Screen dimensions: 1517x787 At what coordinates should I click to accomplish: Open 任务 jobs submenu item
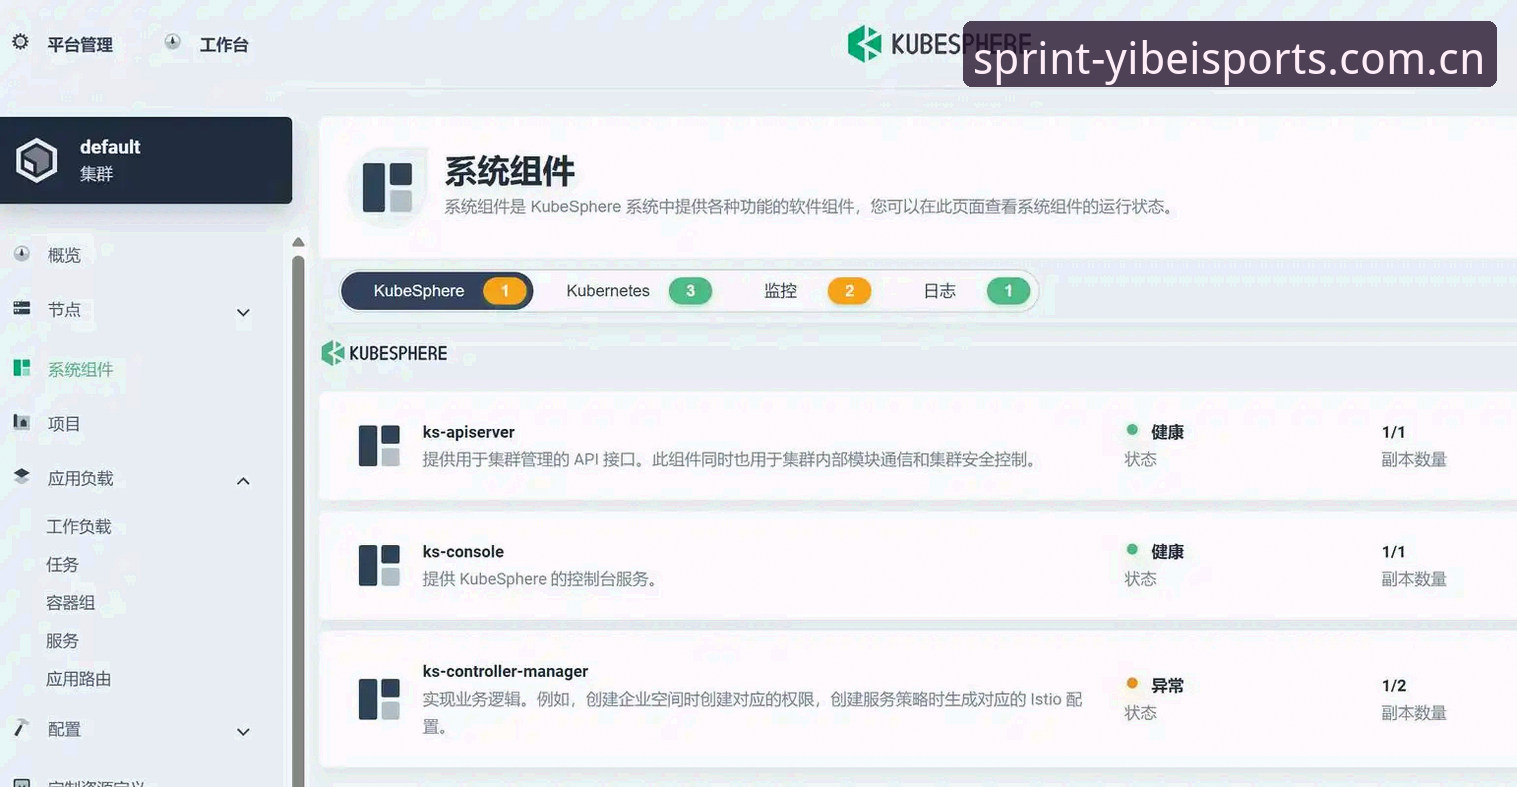tap(62, 565)
